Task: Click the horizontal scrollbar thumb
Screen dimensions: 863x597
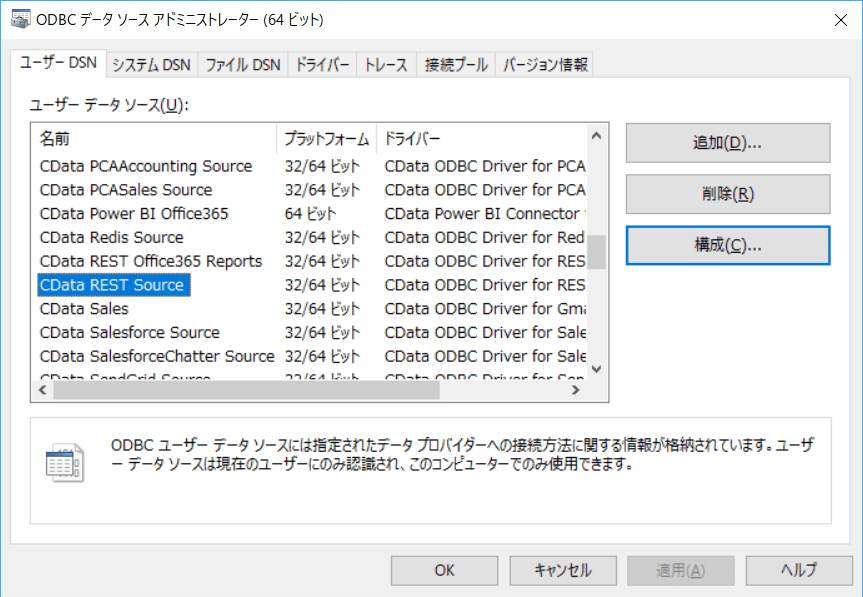Action: (x=246, y=390)
